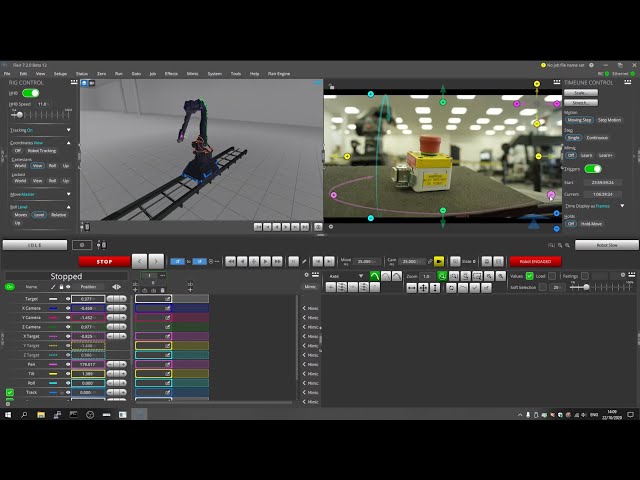640x480 pixels.
Task: Open the Zero menu
Action: [101, 74]
